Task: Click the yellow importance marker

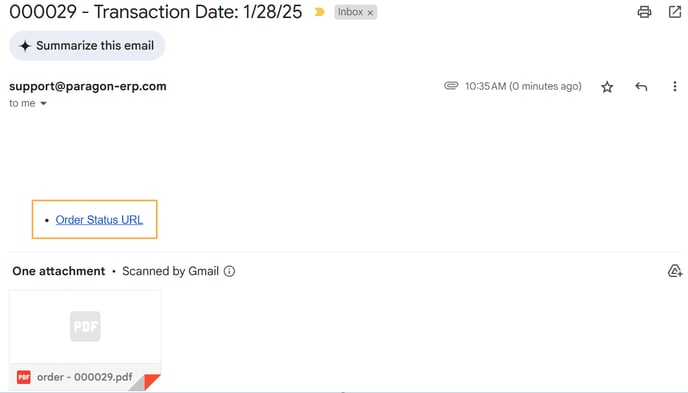Action: 319,12
